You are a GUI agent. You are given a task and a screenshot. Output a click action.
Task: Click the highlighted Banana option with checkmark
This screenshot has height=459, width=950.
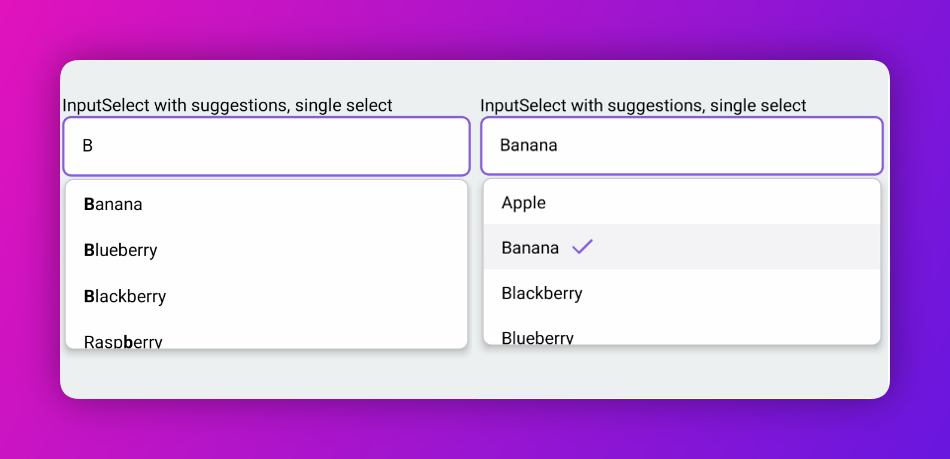(x=682, y=247)
